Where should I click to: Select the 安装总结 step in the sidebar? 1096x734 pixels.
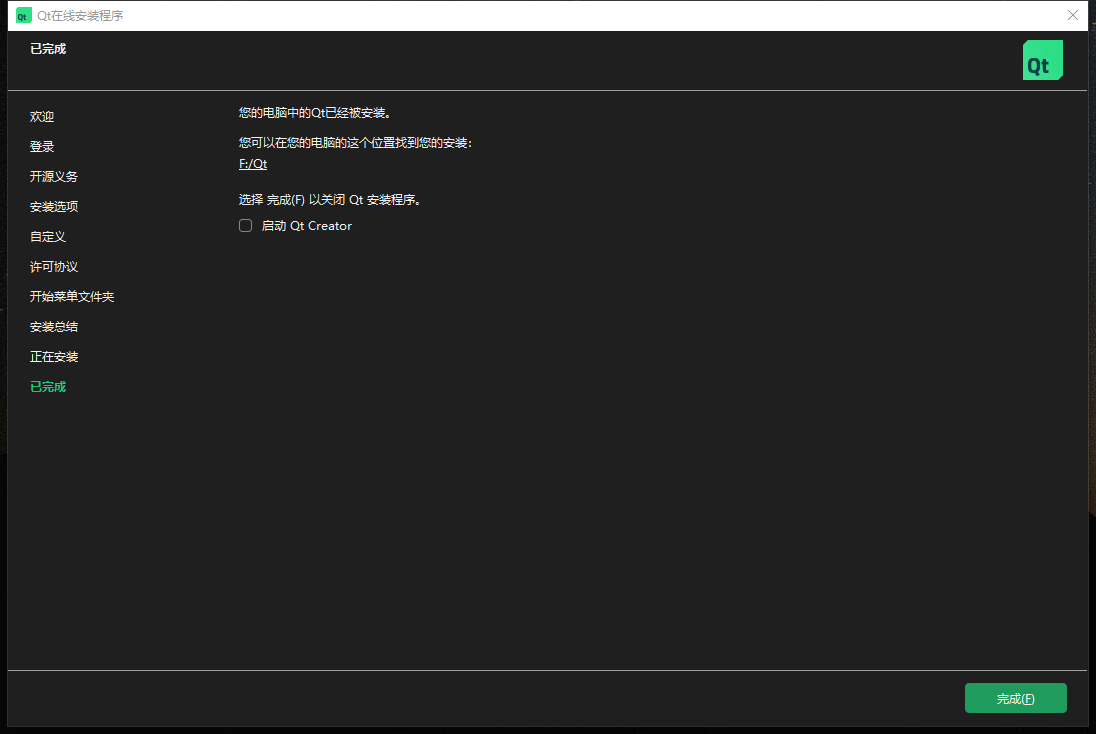coord(54,327)
